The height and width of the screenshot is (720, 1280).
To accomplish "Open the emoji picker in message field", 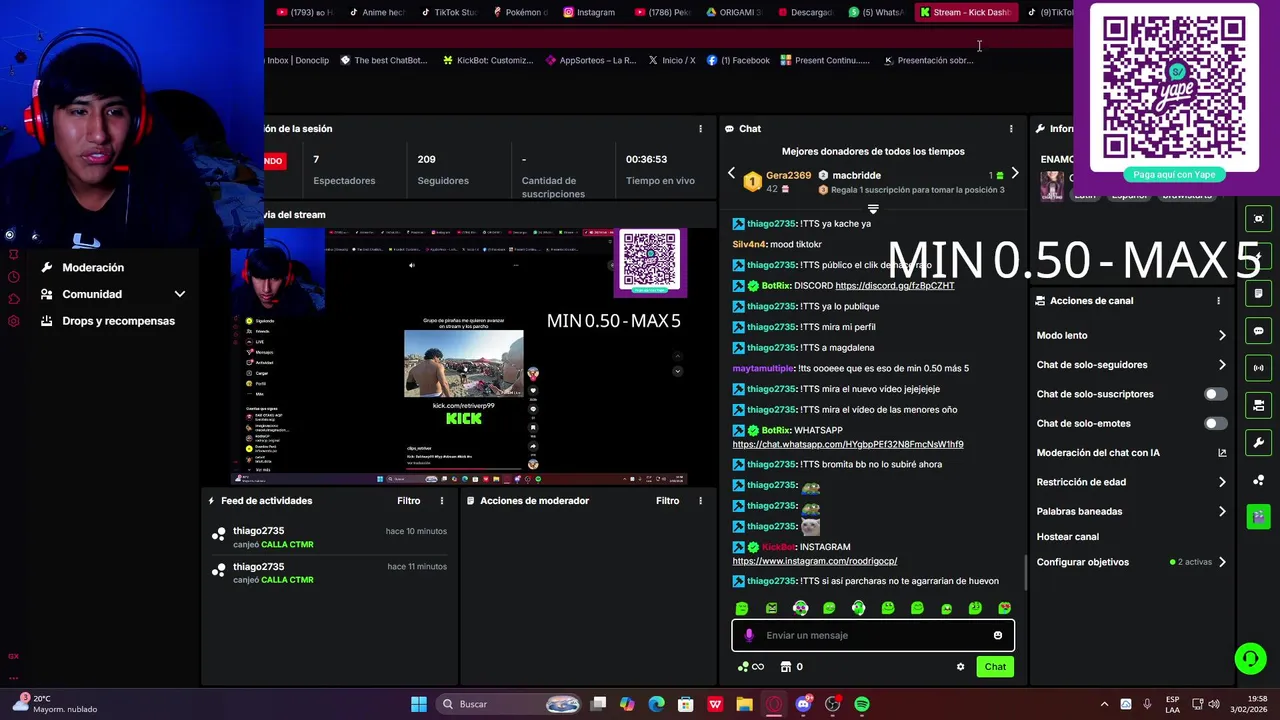I will [997, 635].
